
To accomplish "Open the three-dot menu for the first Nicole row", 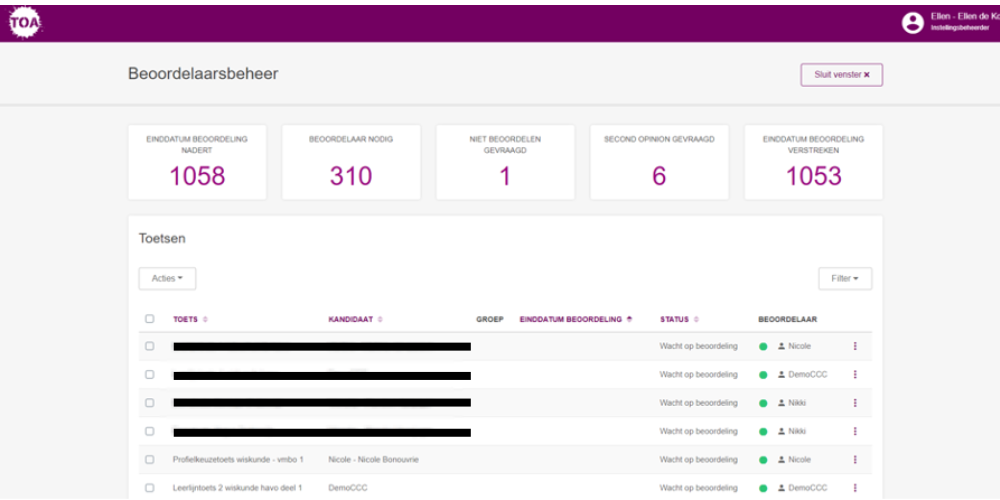I will 855,346.
